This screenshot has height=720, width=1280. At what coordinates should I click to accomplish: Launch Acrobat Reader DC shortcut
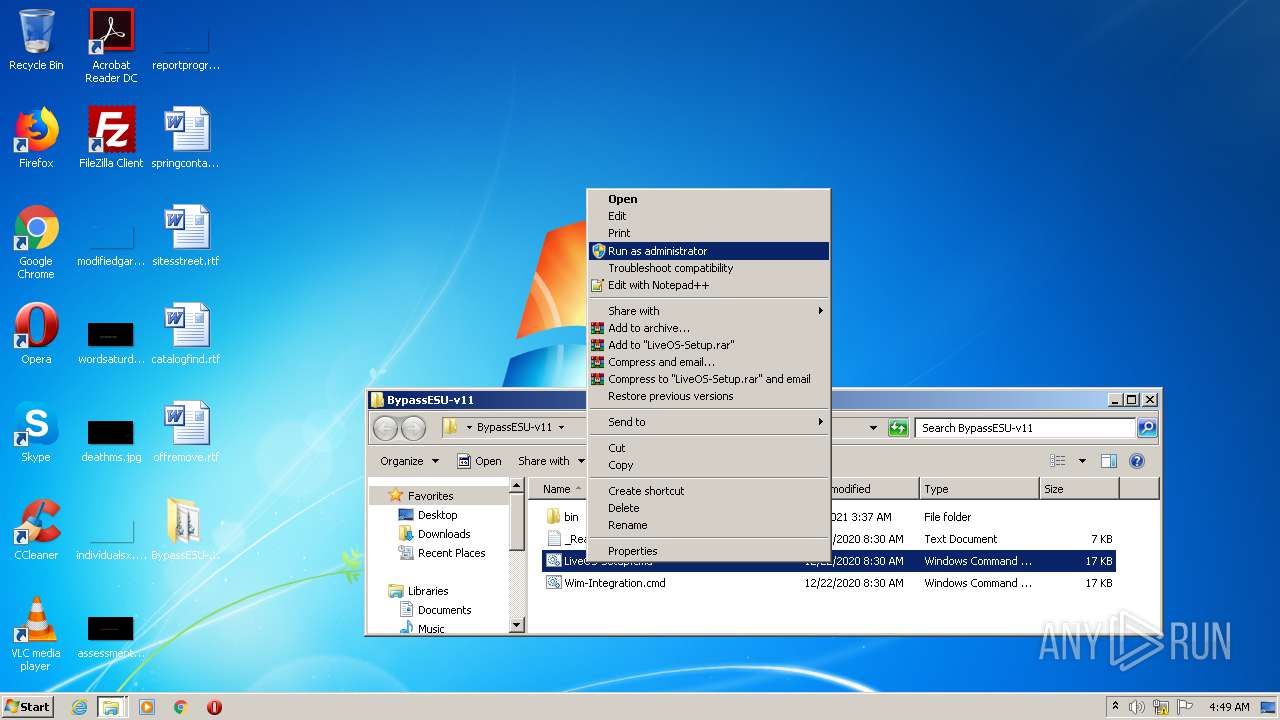111,45
